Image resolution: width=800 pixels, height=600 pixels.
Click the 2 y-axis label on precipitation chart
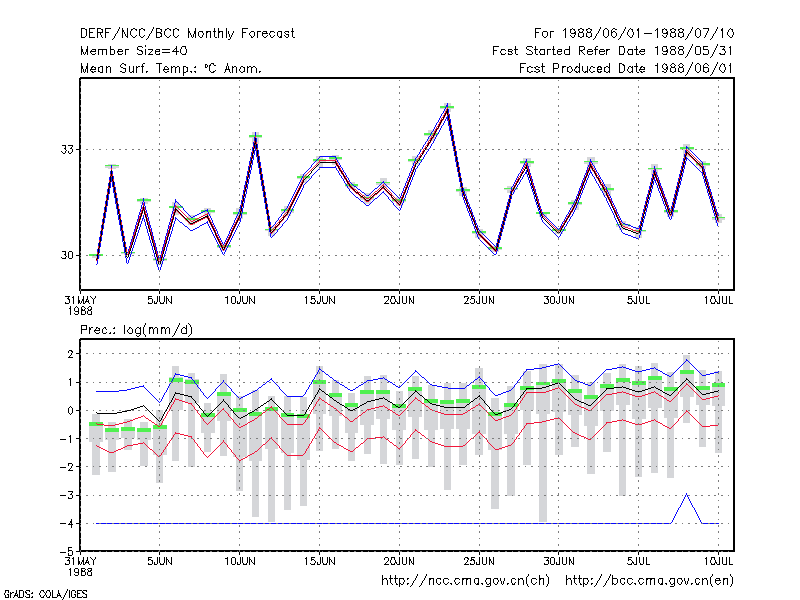click(x=70, y=354)
